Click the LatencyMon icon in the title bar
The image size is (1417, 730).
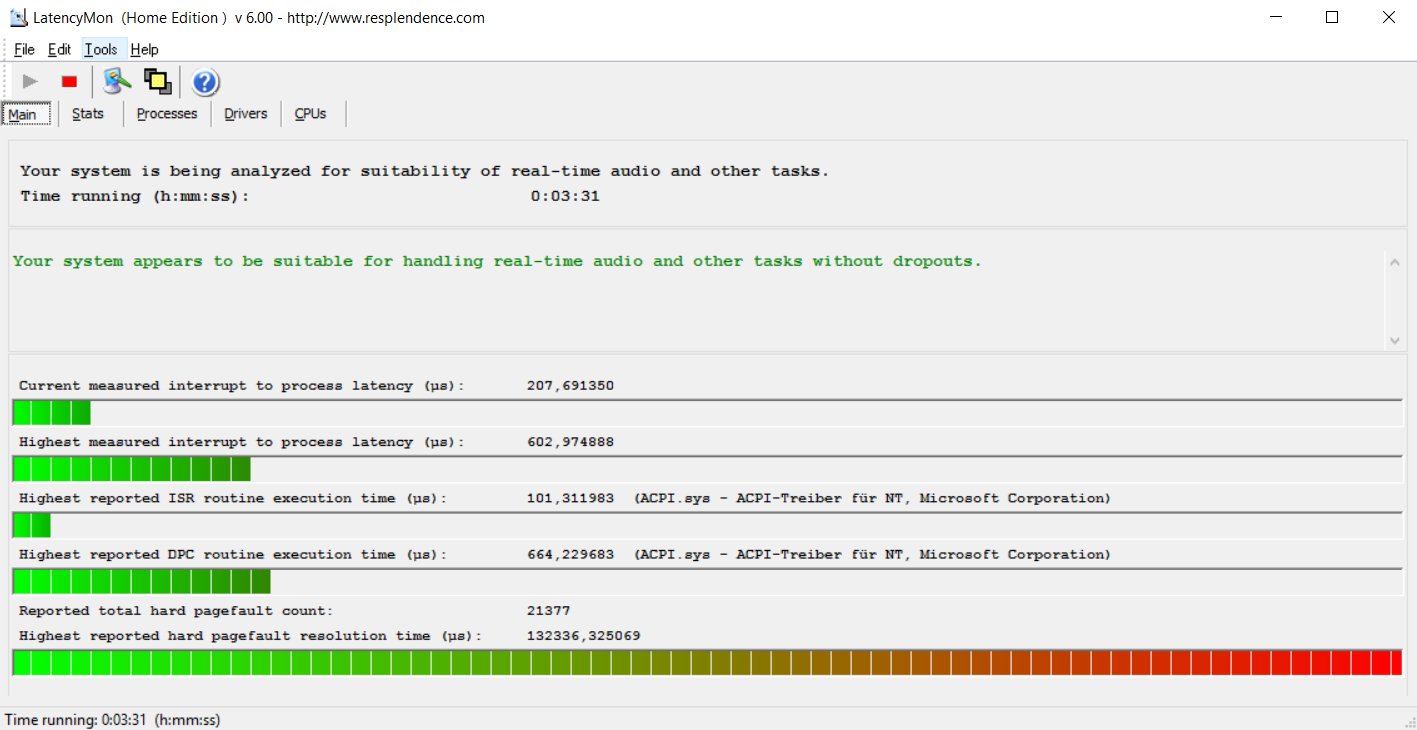(x=18, y=18)
